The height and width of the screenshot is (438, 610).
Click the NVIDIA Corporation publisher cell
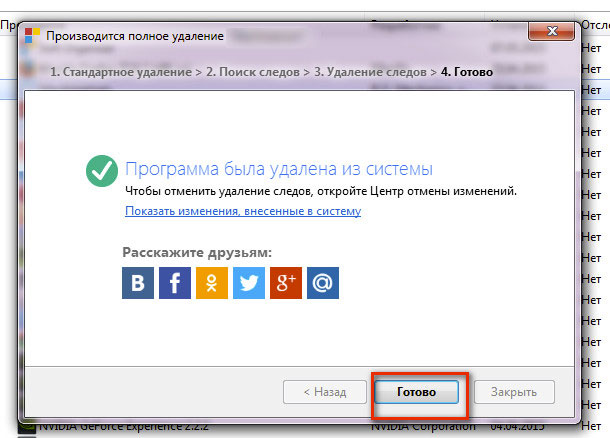tap(420, 429)
